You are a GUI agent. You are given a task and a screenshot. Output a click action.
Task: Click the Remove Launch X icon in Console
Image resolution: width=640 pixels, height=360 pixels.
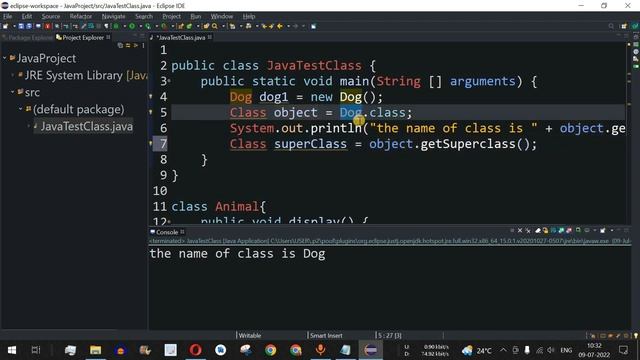(520, 231)
